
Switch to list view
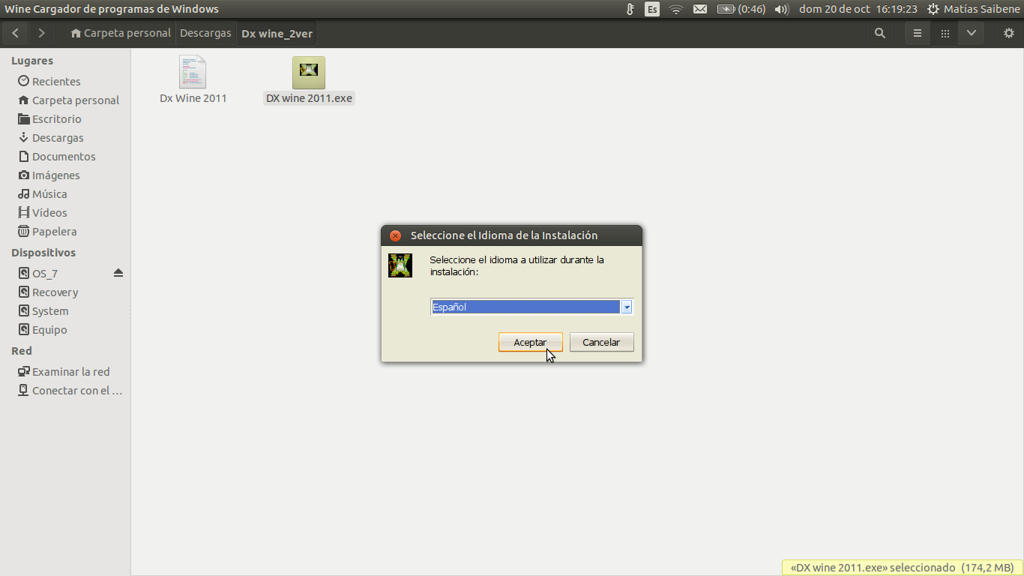[917, 33]
